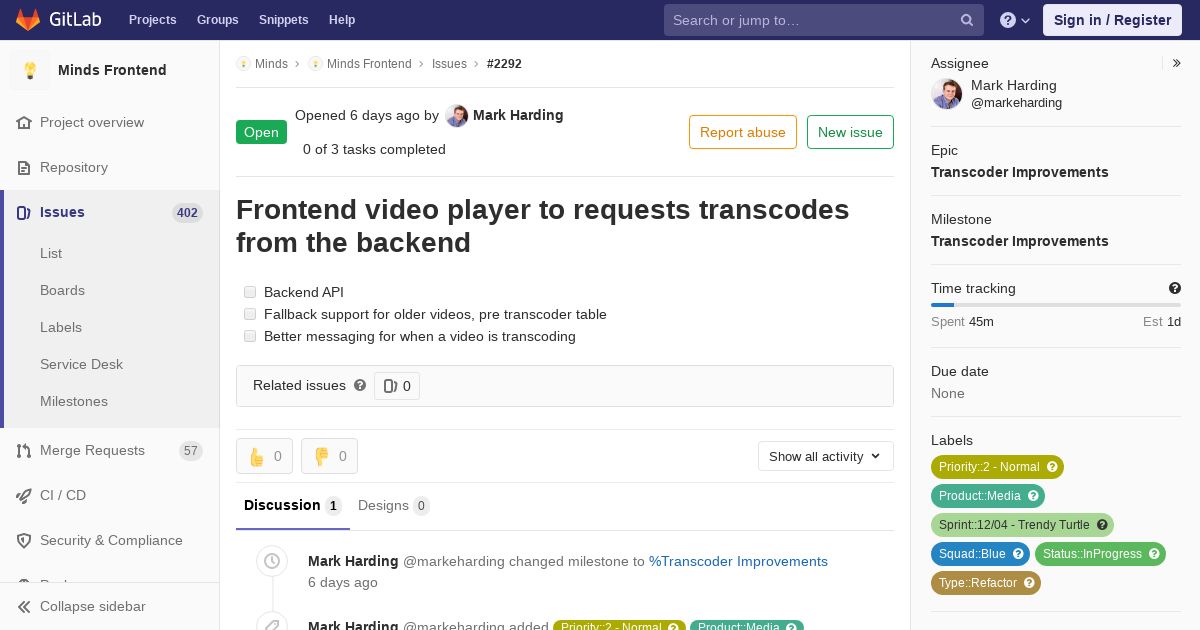This screenshot has height=630, width=1200.
Task: Click the Minds Frontend project title
Action: point(112,70)
